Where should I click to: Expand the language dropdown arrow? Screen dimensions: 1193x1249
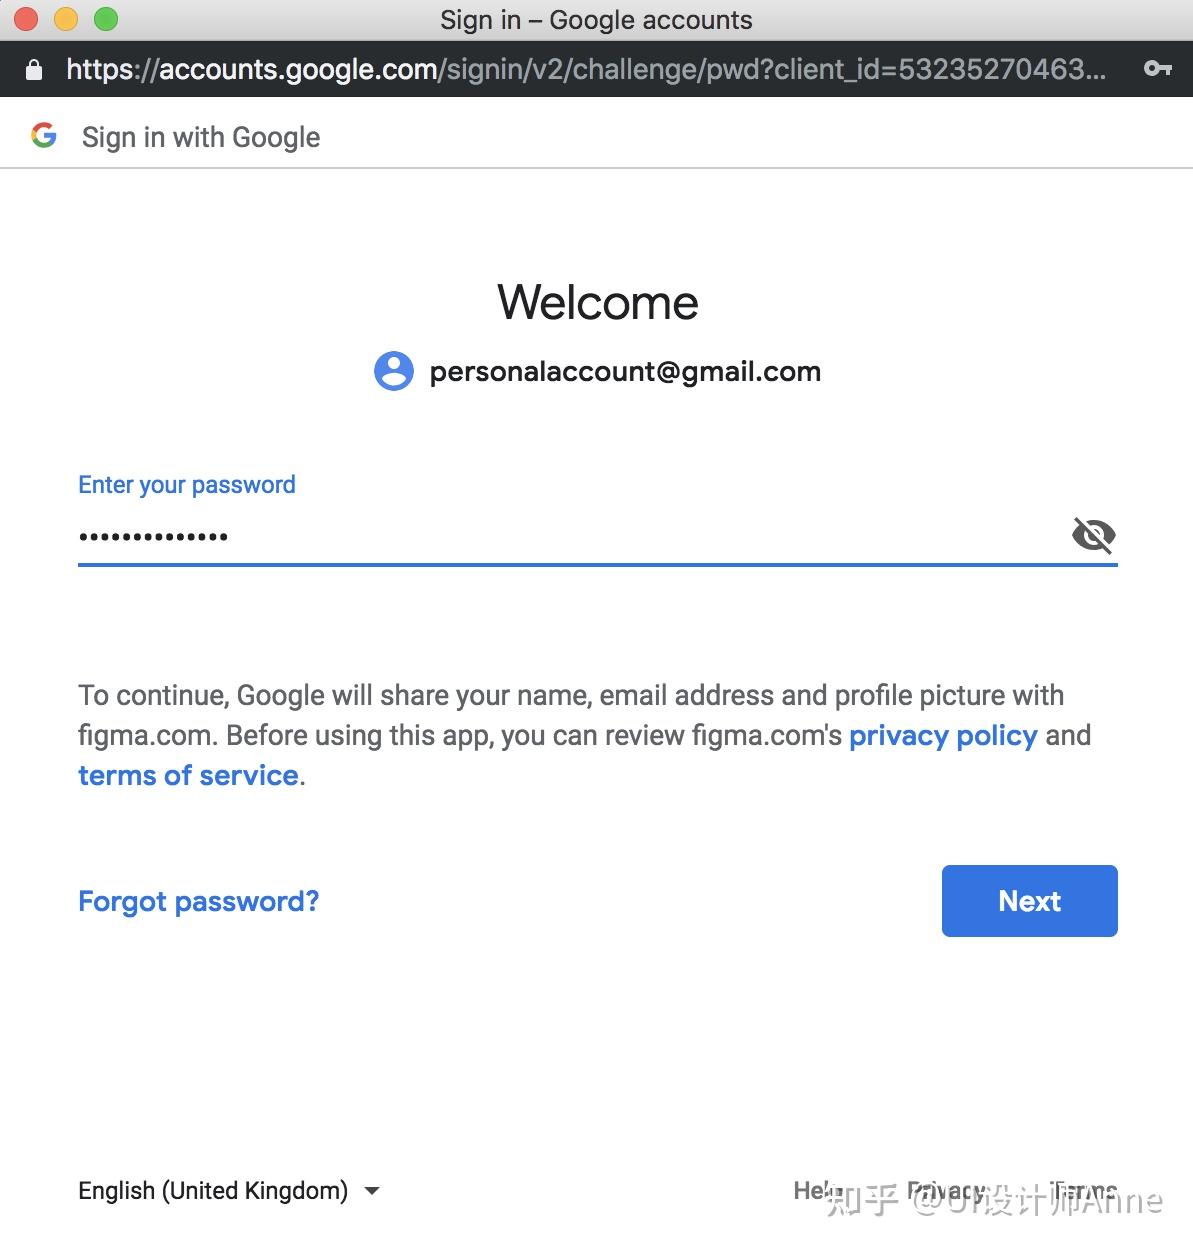(x=372, y=1190)
